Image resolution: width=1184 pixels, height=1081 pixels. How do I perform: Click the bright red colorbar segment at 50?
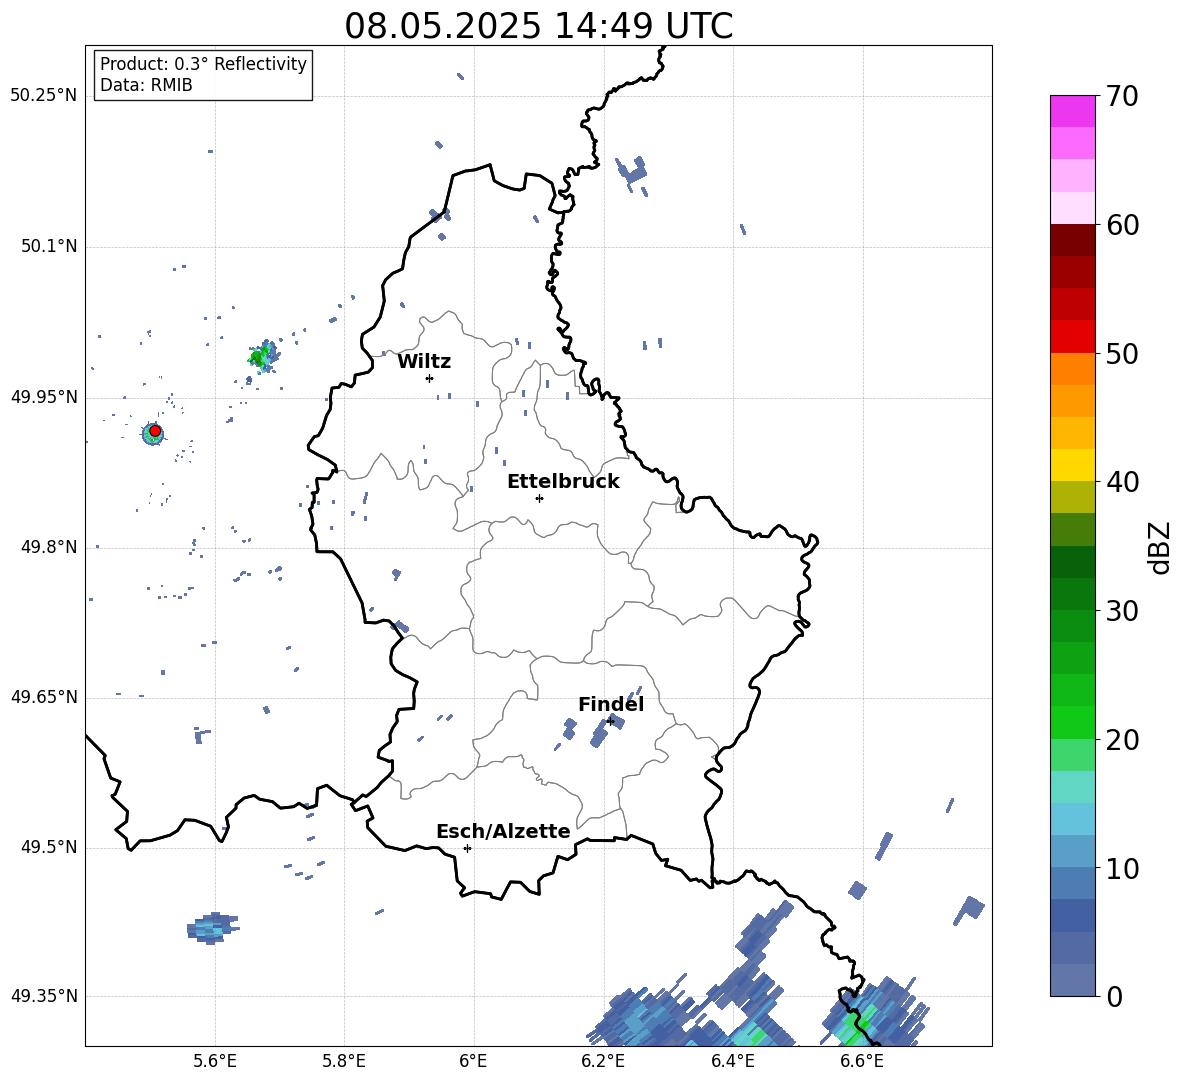pos(1072,337)
